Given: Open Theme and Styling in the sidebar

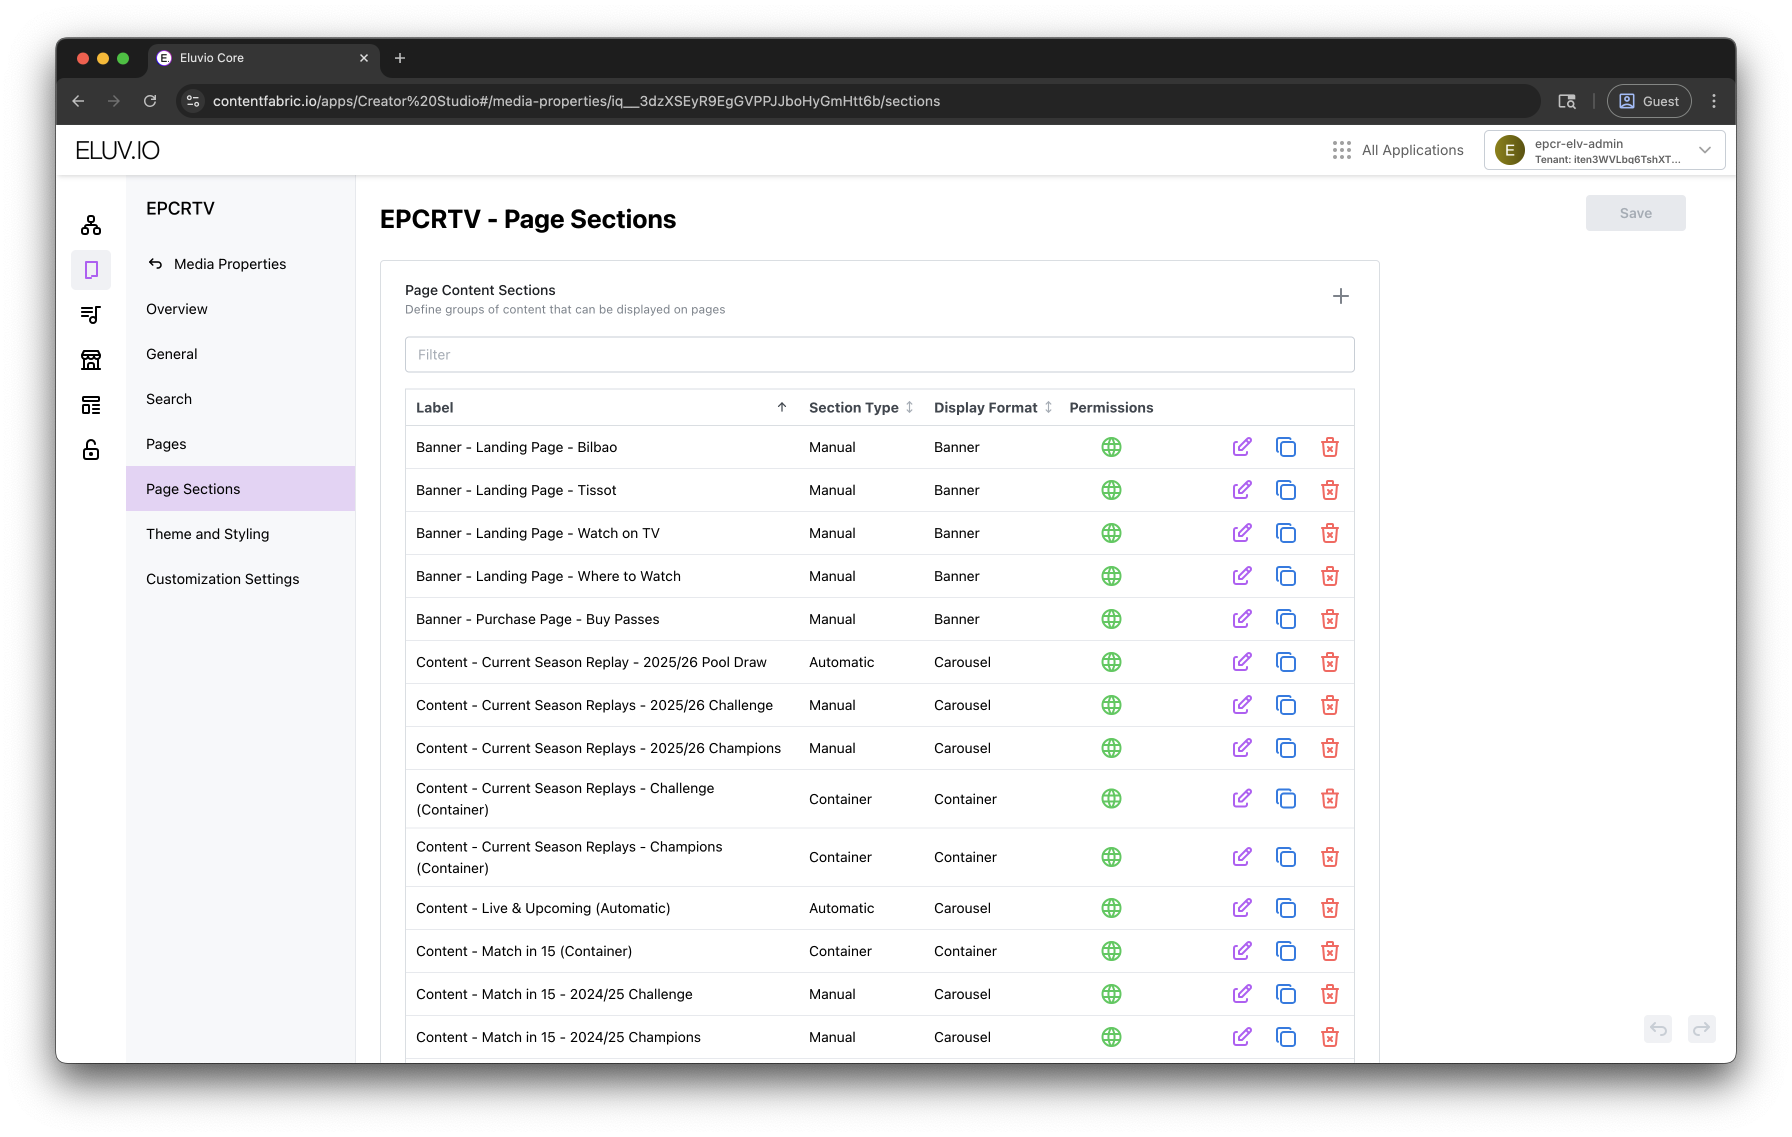Looking at the screenshot, I should (208, 534).
